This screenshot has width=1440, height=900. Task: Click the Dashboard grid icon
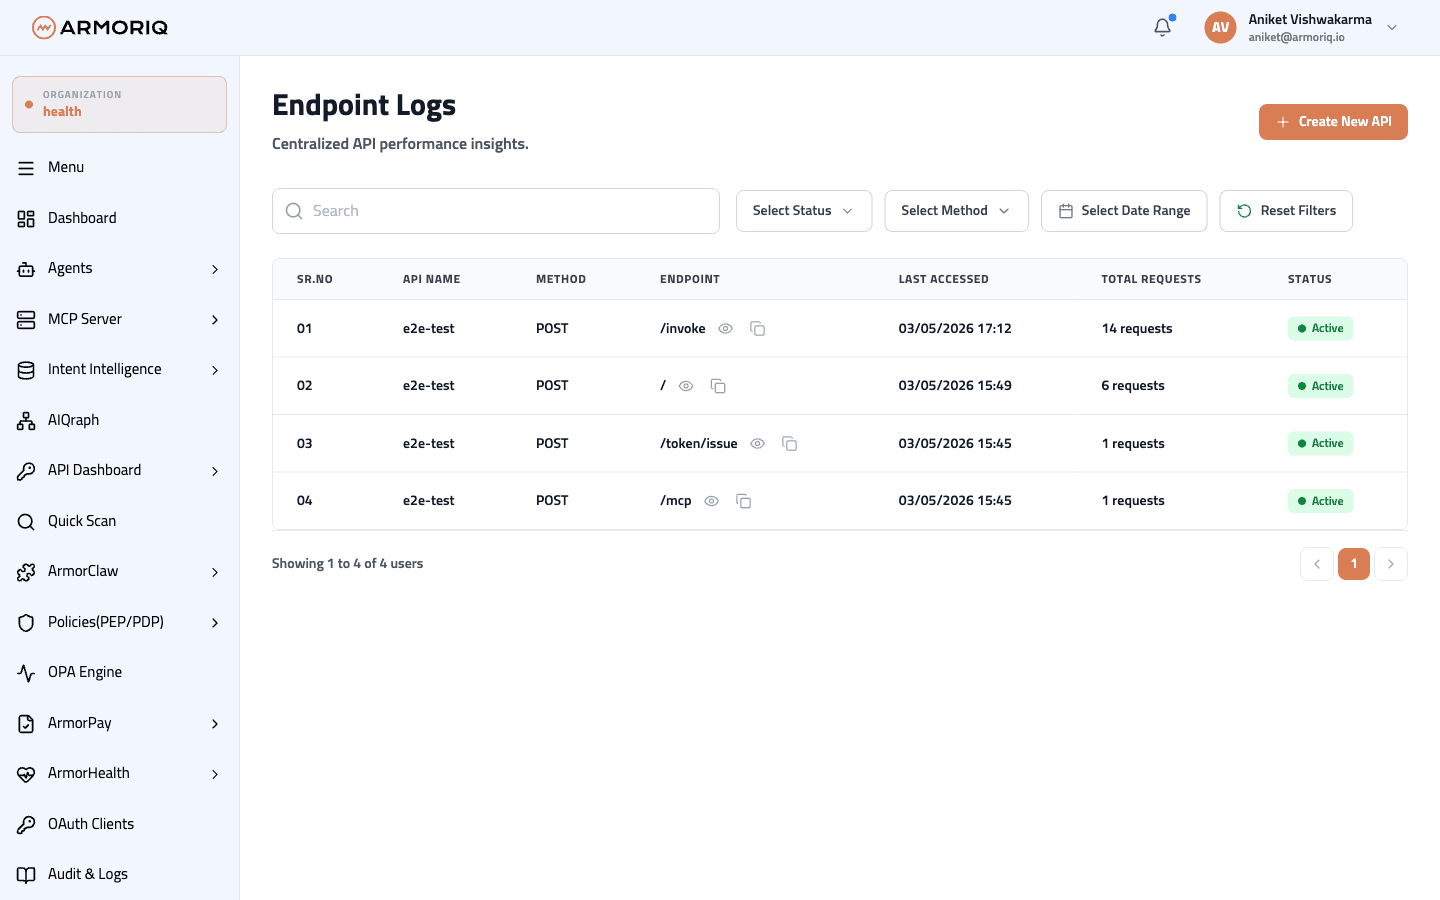click(26, 218)
